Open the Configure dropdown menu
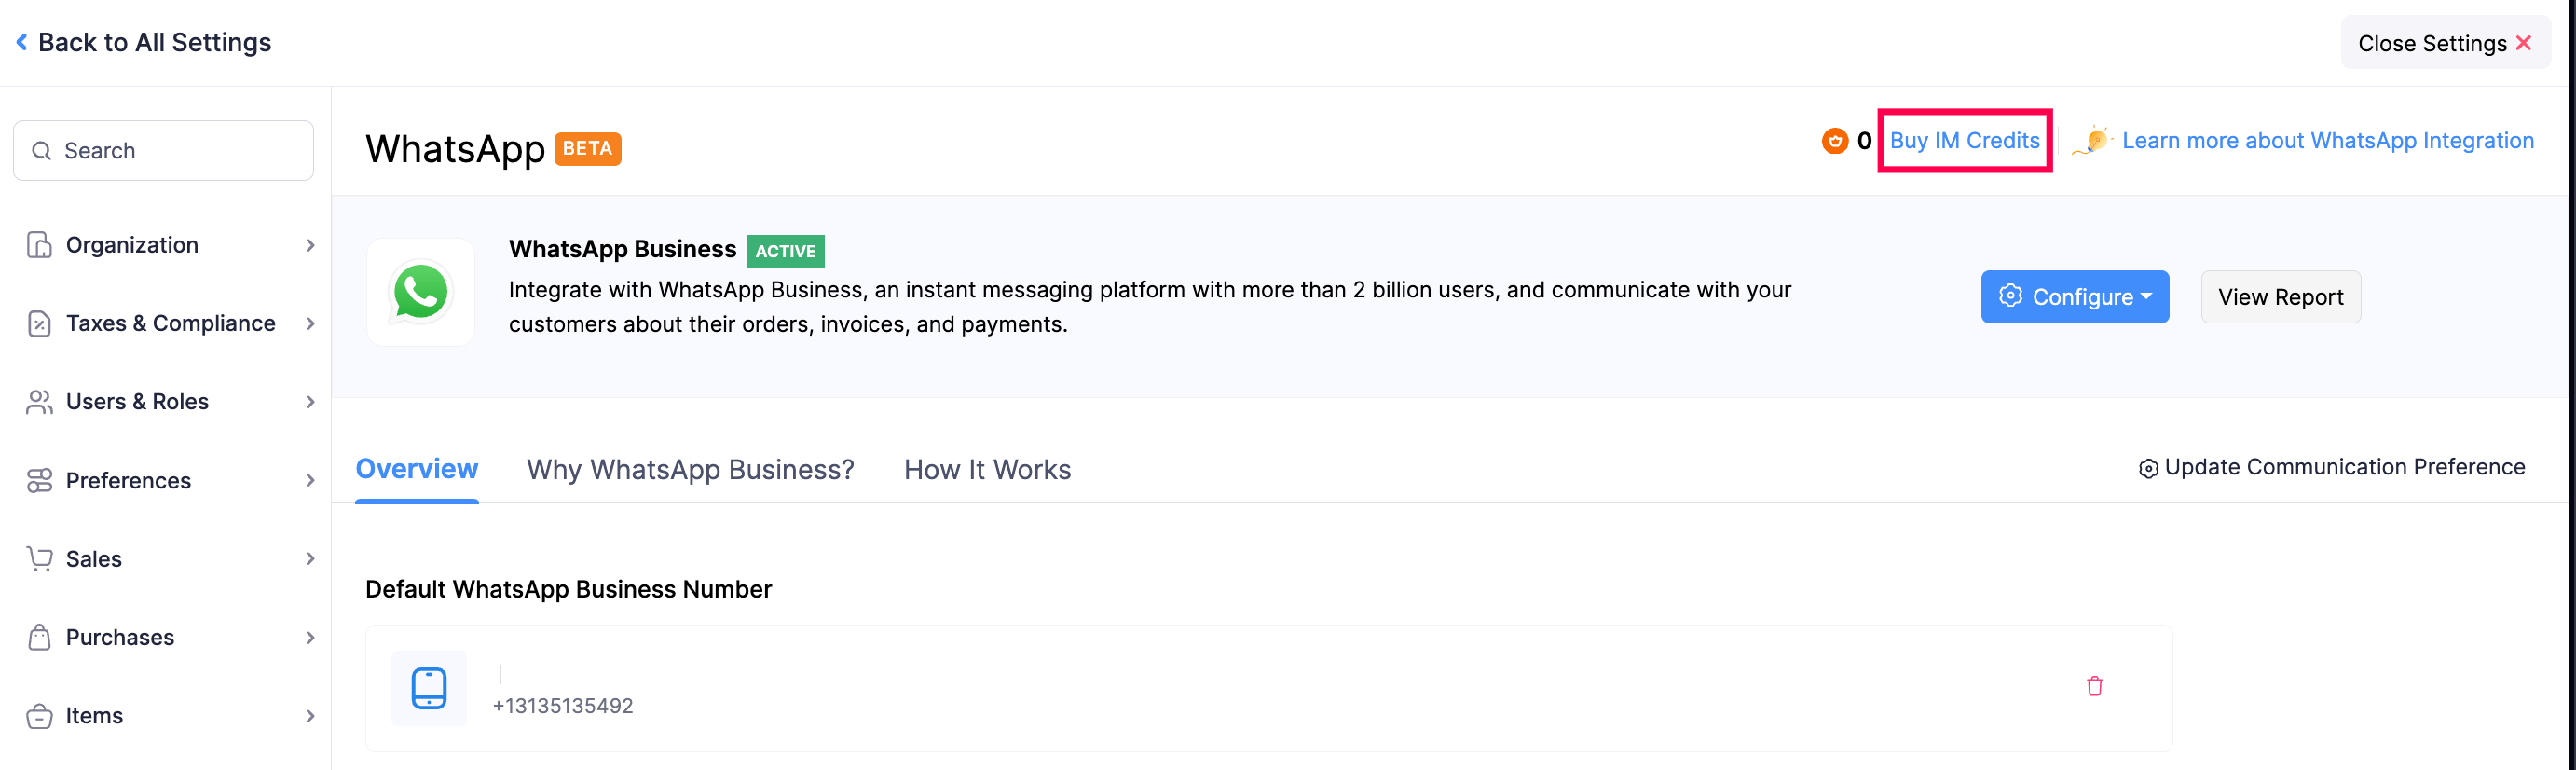 pyautogui.click(x=2074, y=296)
